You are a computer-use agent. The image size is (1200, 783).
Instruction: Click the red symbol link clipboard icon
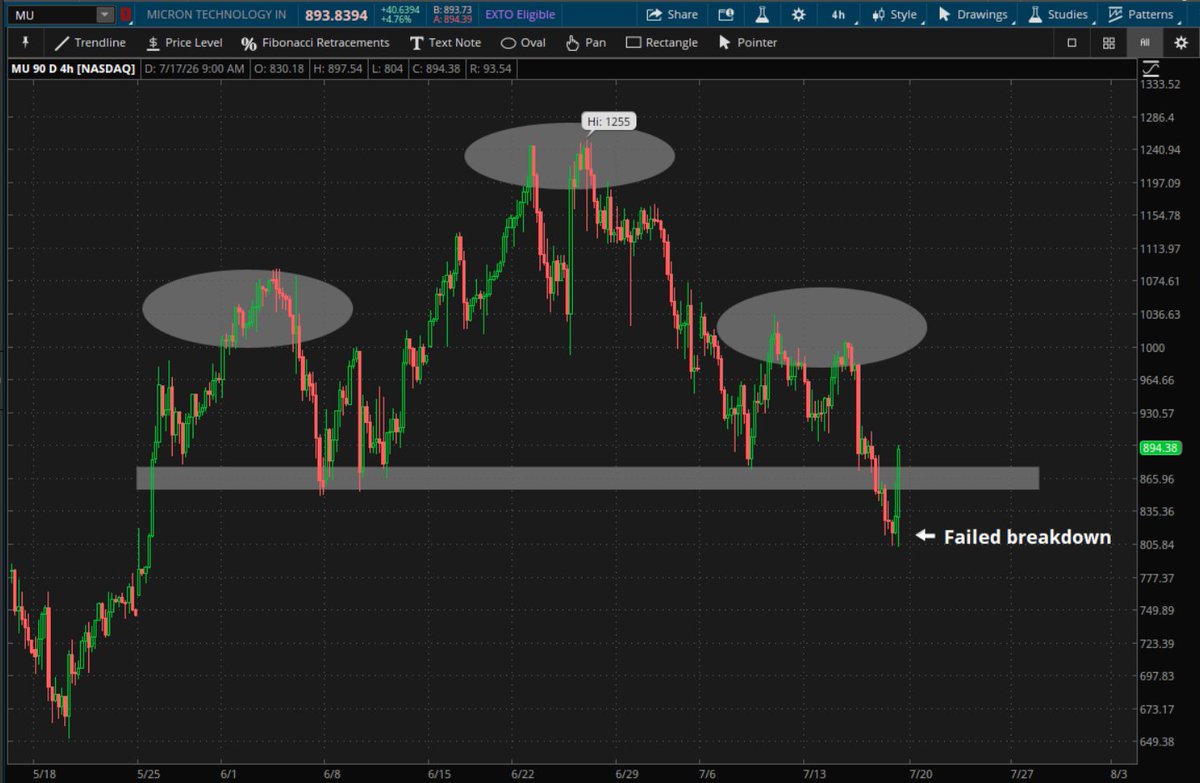126,15
